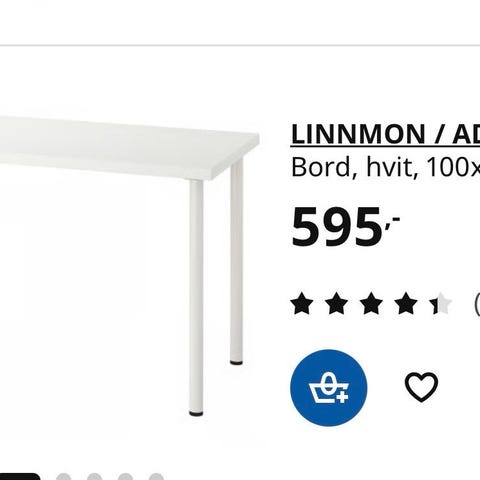Click the fourth rating star
The image size is (480, 480).
click(x=406, y=303)
